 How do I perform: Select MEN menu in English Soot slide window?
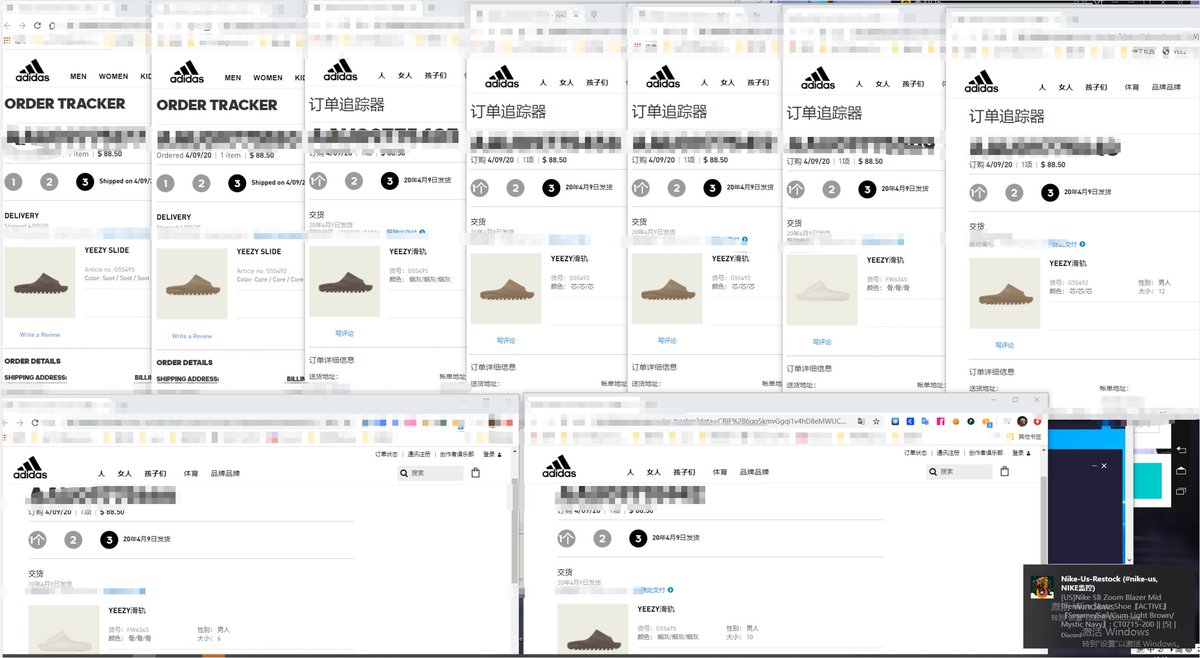pyautogui.click(x=78, y=76)
